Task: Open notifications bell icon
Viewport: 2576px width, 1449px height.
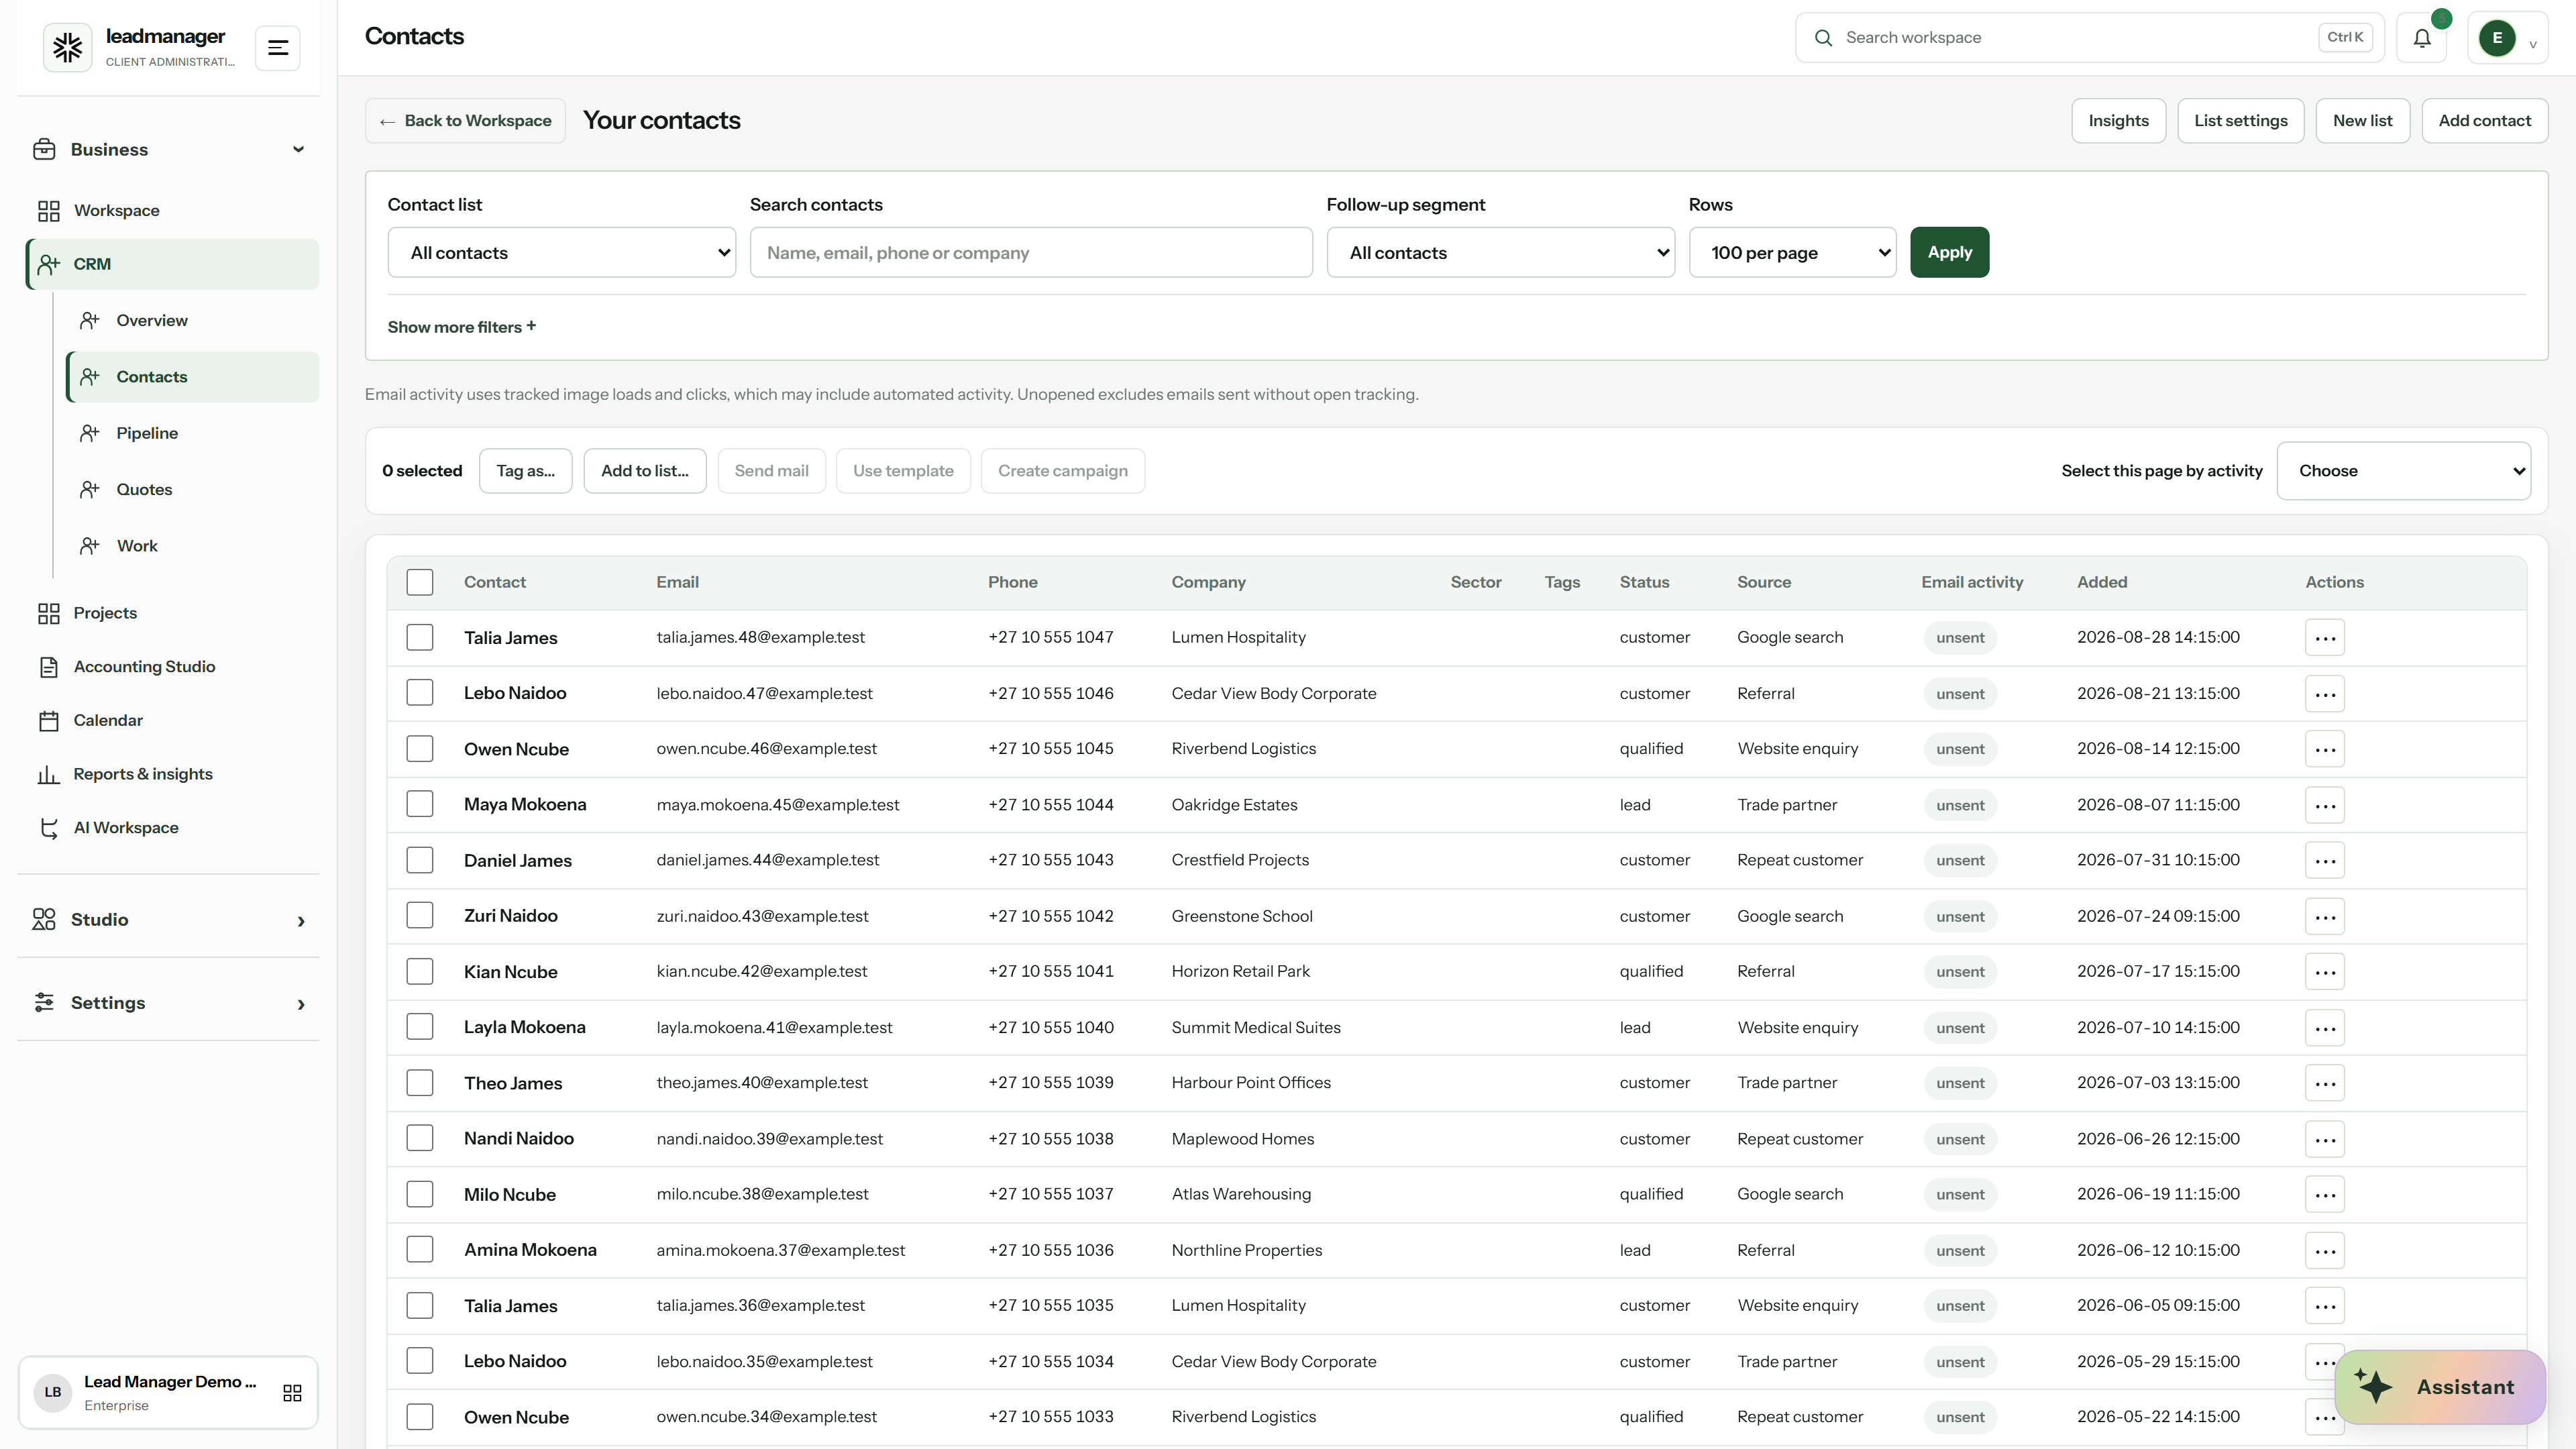Action: (x=2422, y=38)
